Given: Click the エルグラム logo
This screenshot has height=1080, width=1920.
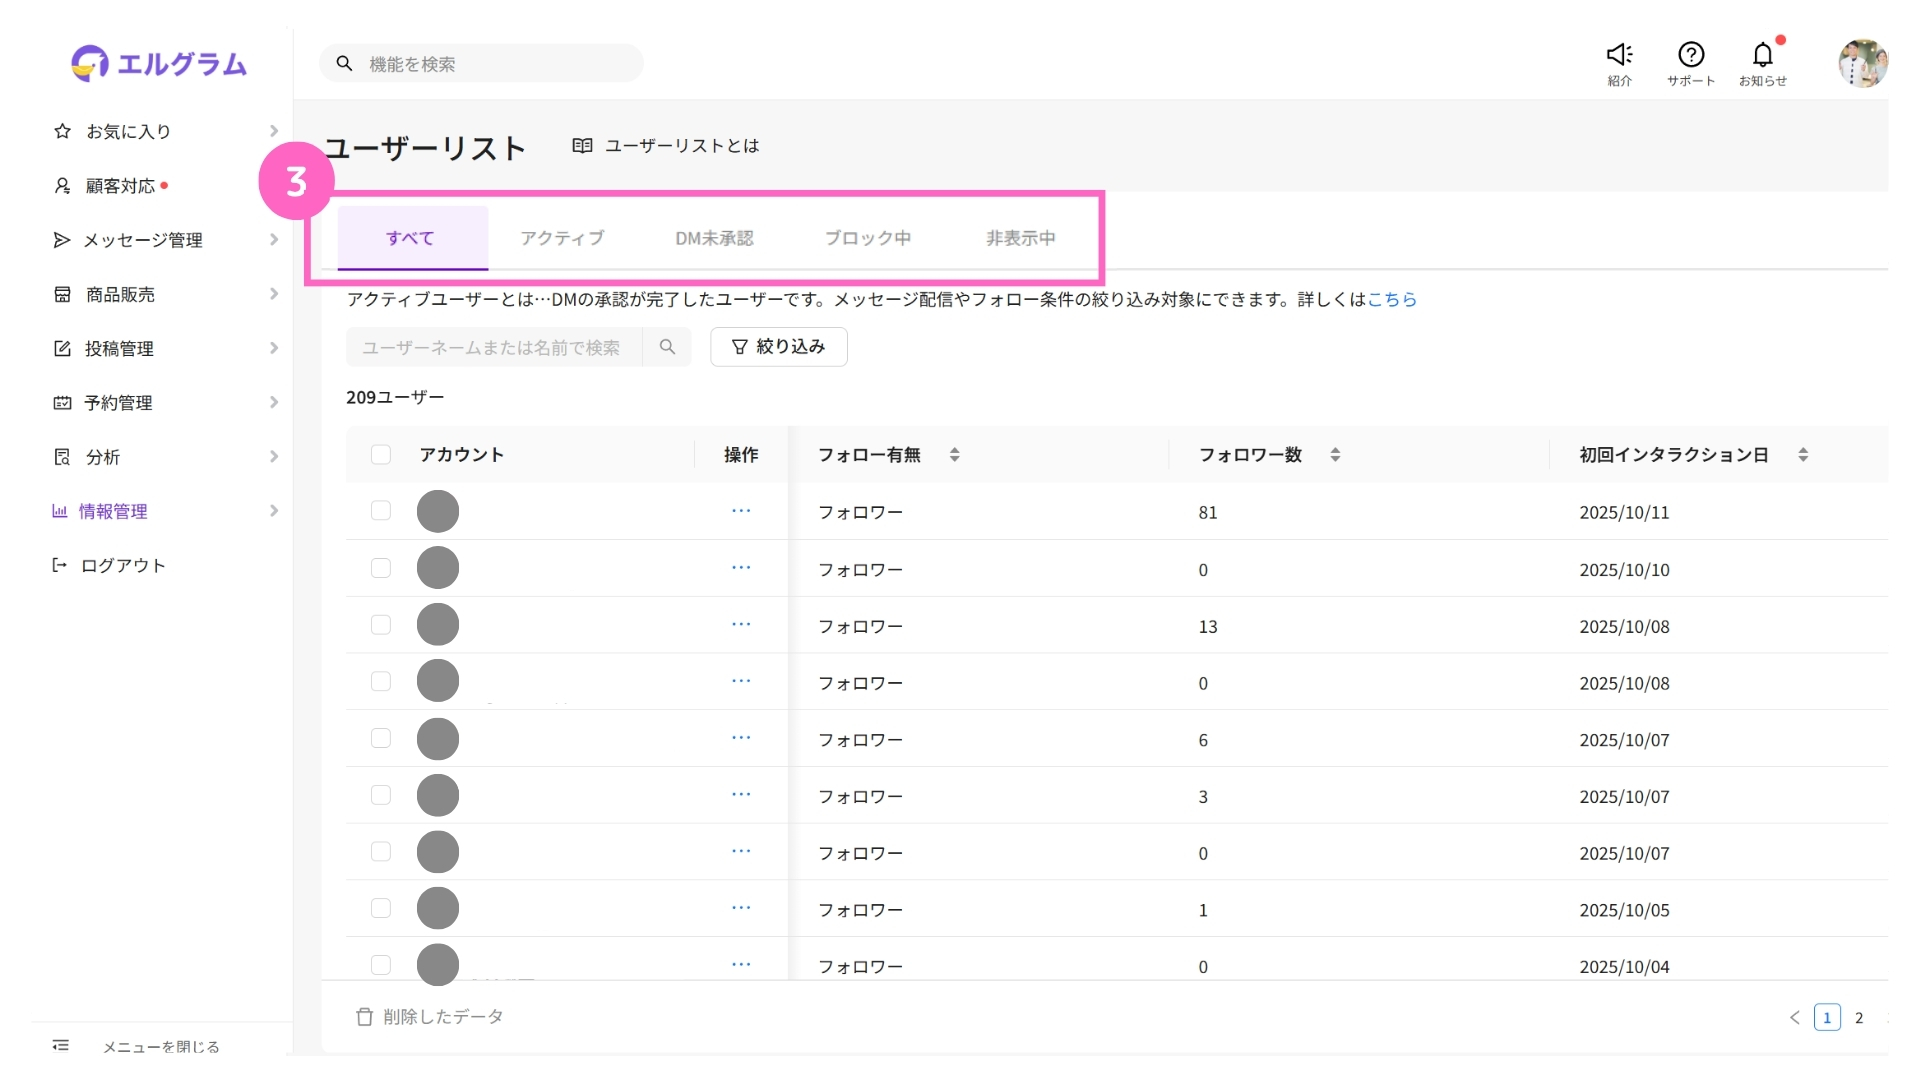Looking at the screenshot, I should (160, 63).
